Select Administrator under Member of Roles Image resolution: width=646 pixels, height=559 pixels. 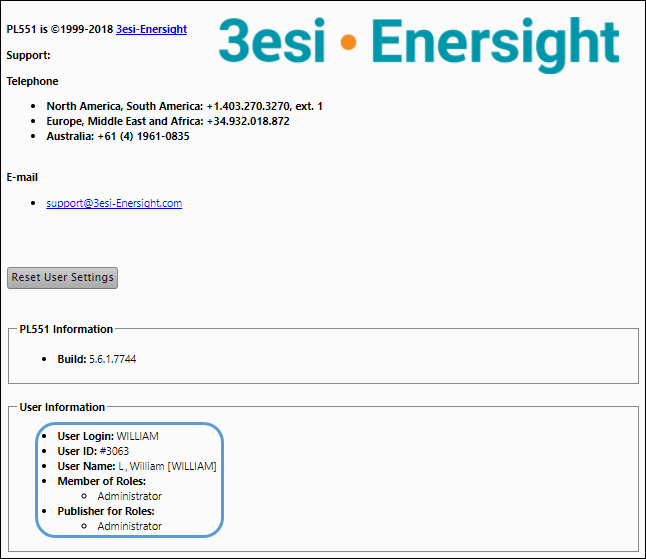pos(129,496)
